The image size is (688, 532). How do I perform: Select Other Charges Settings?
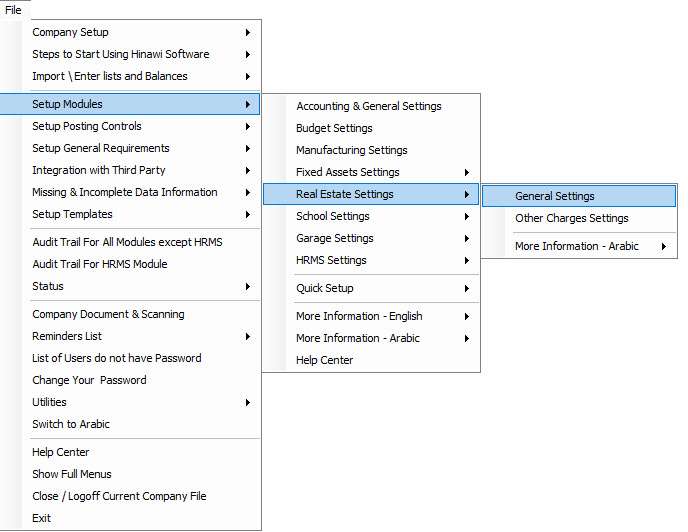pyautogui.click(x=579, y=218)
